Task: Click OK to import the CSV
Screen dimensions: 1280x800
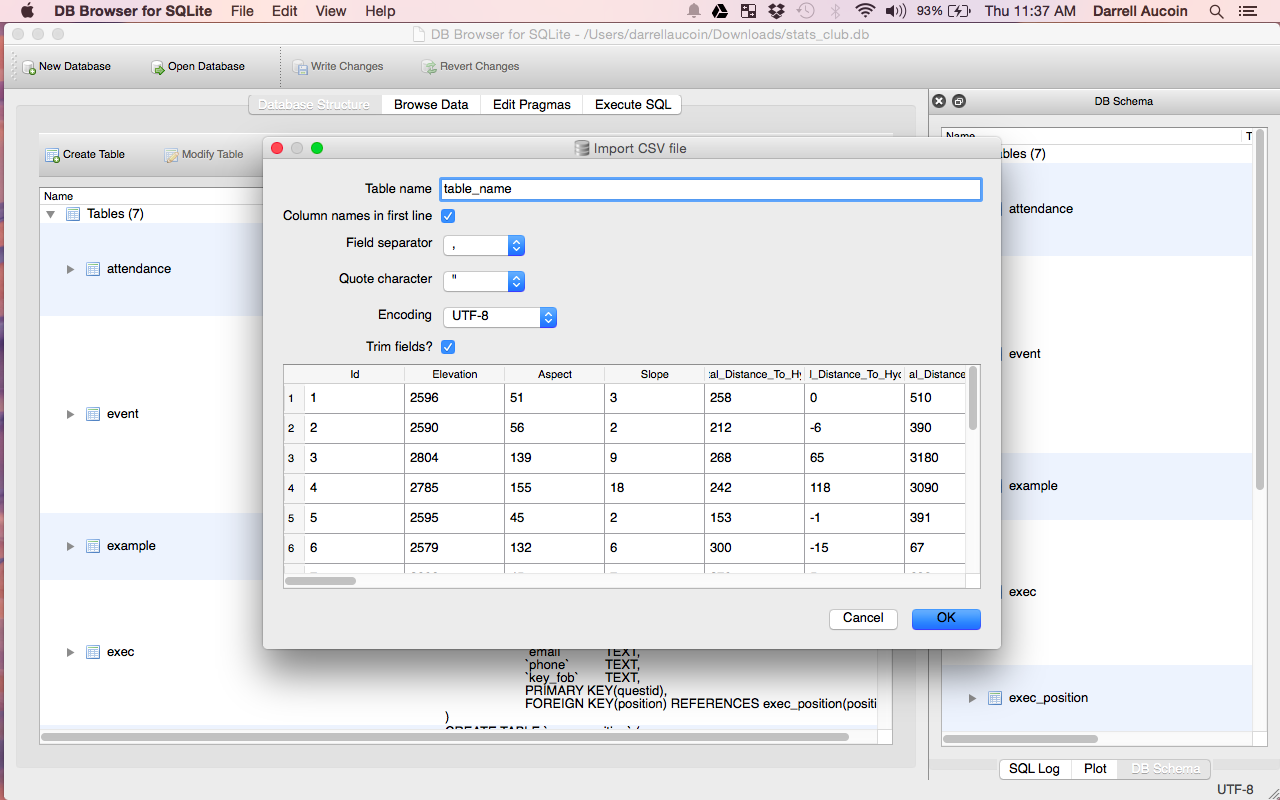Action: pyautogui.click(x=946, y=618)
